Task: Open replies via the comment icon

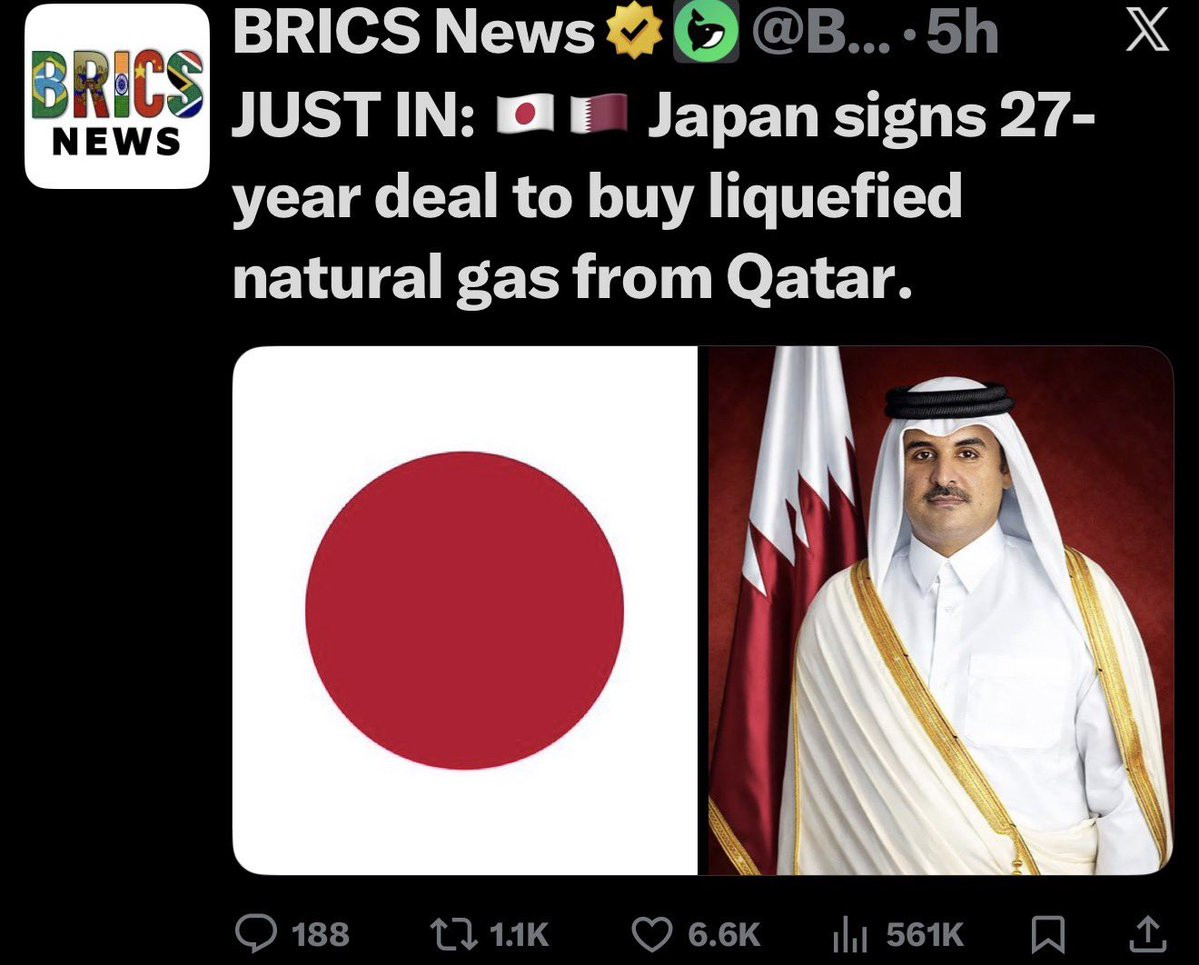Action: [256, 934]
